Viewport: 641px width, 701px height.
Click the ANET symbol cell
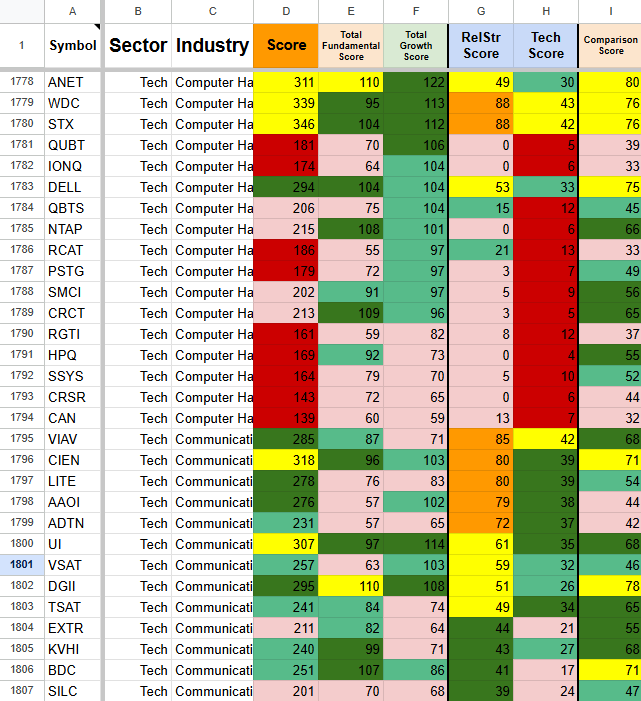[72, 82]
